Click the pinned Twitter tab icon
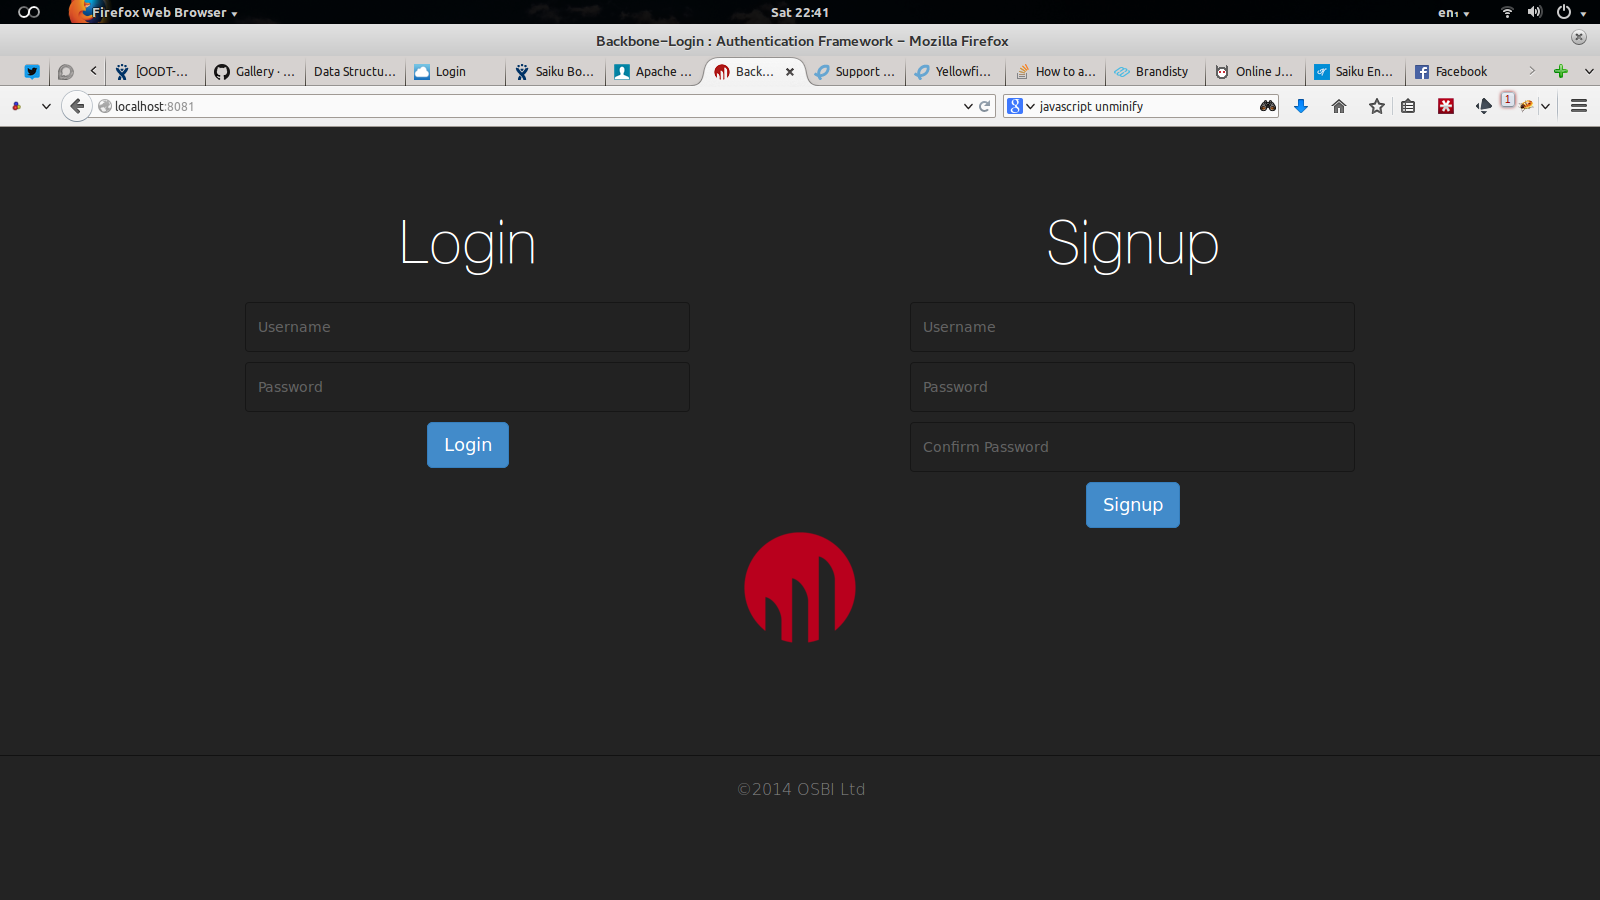This screenshot has height=900, width=1600. (x=32, y=72)
